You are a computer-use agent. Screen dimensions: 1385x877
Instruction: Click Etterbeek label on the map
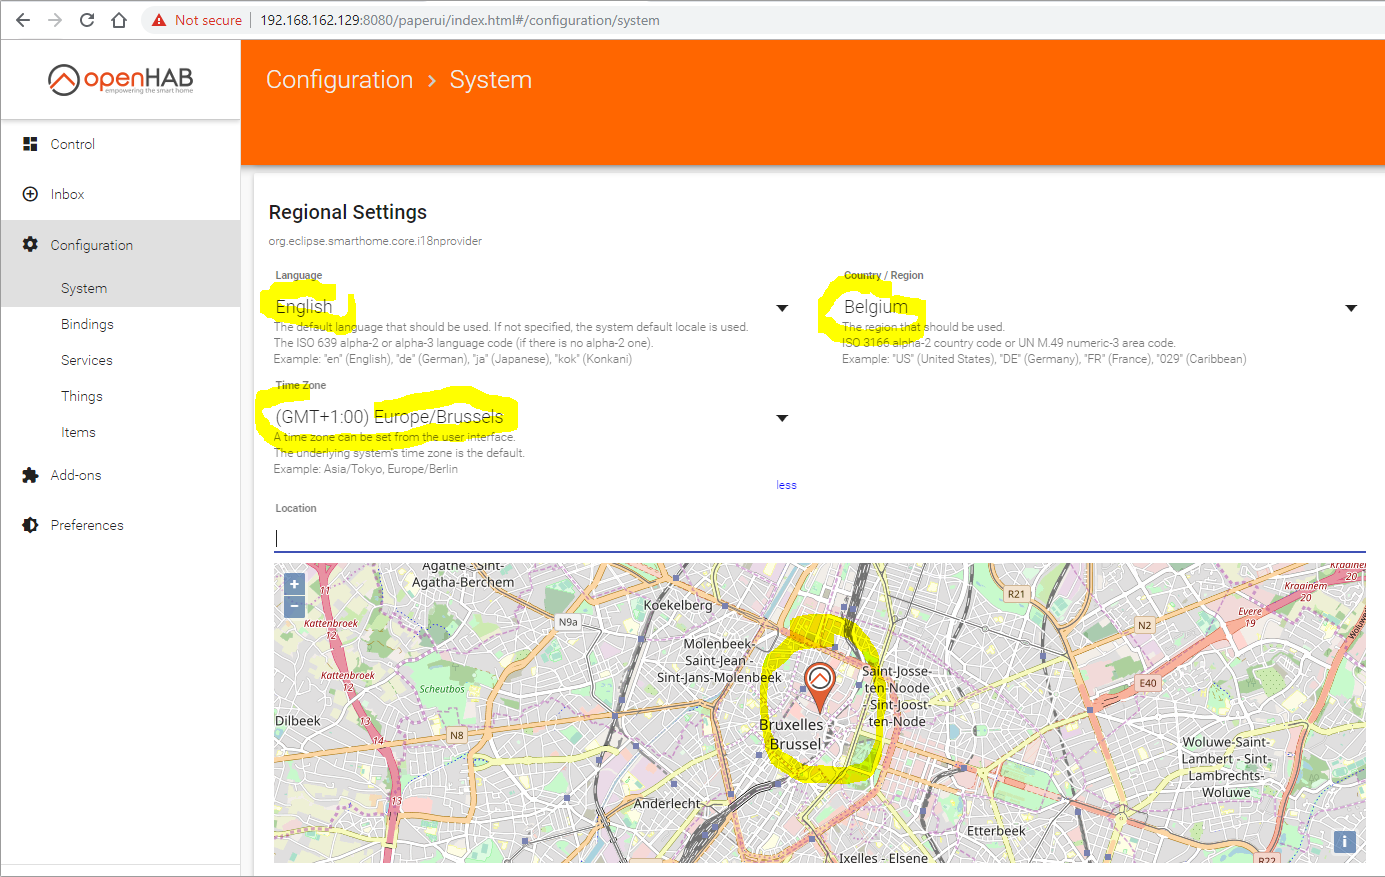click(x=996, y=831)
